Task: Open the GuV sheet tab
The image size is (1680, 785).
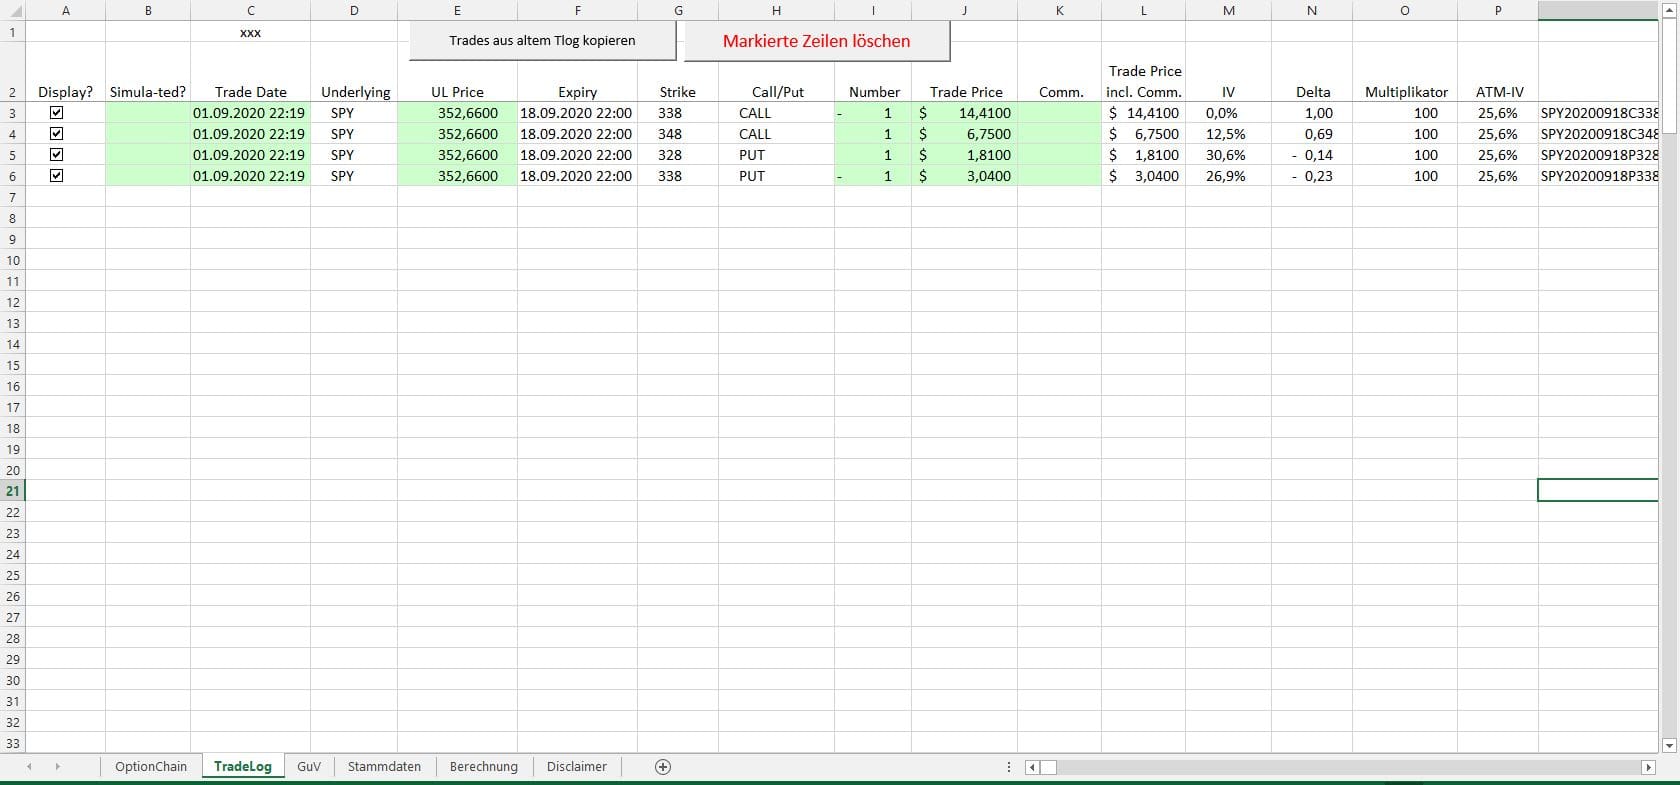Action: pos(309,767)
